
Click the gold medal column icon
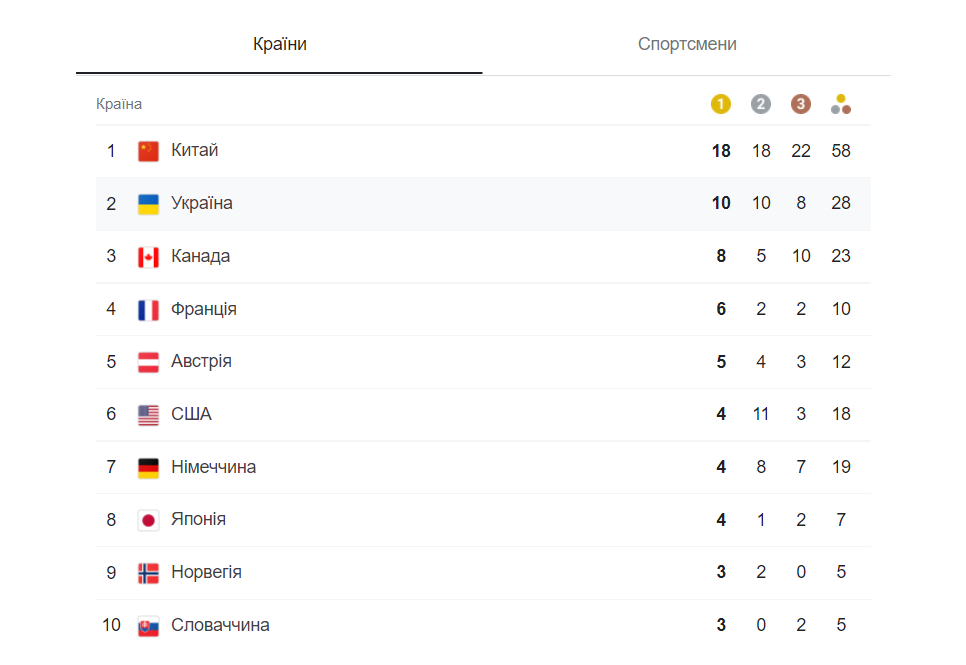[721, 104]
